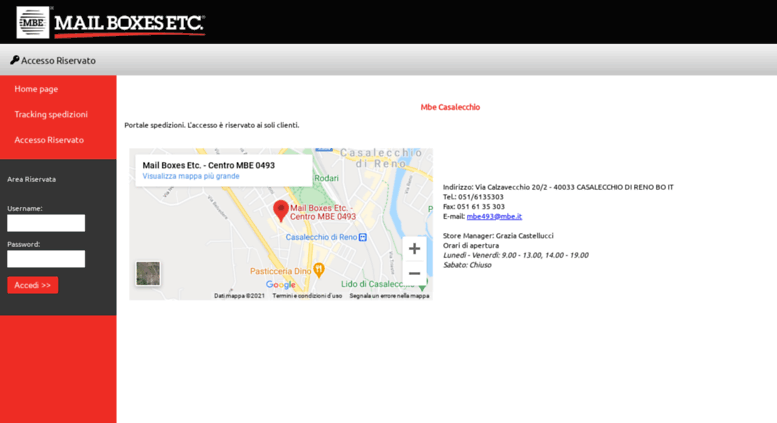Zoom out the map with minus button
The width and height of the screenshot is (777, 423).
click(414, 273)
